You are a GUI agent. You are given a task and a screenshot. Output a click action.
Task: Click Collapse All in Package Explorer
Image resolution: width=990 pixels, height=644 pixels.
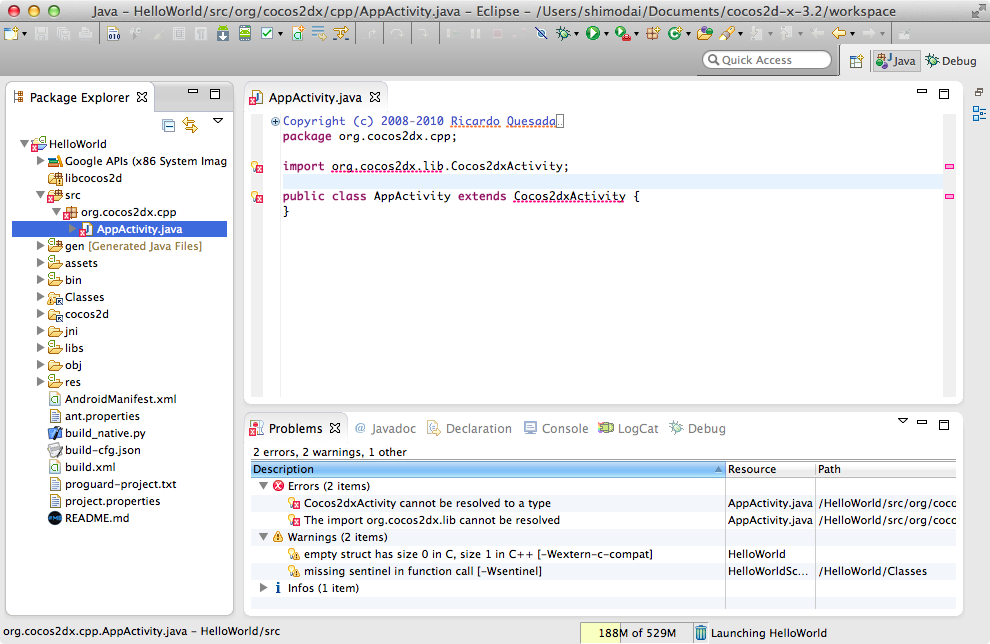pos(169,125)
